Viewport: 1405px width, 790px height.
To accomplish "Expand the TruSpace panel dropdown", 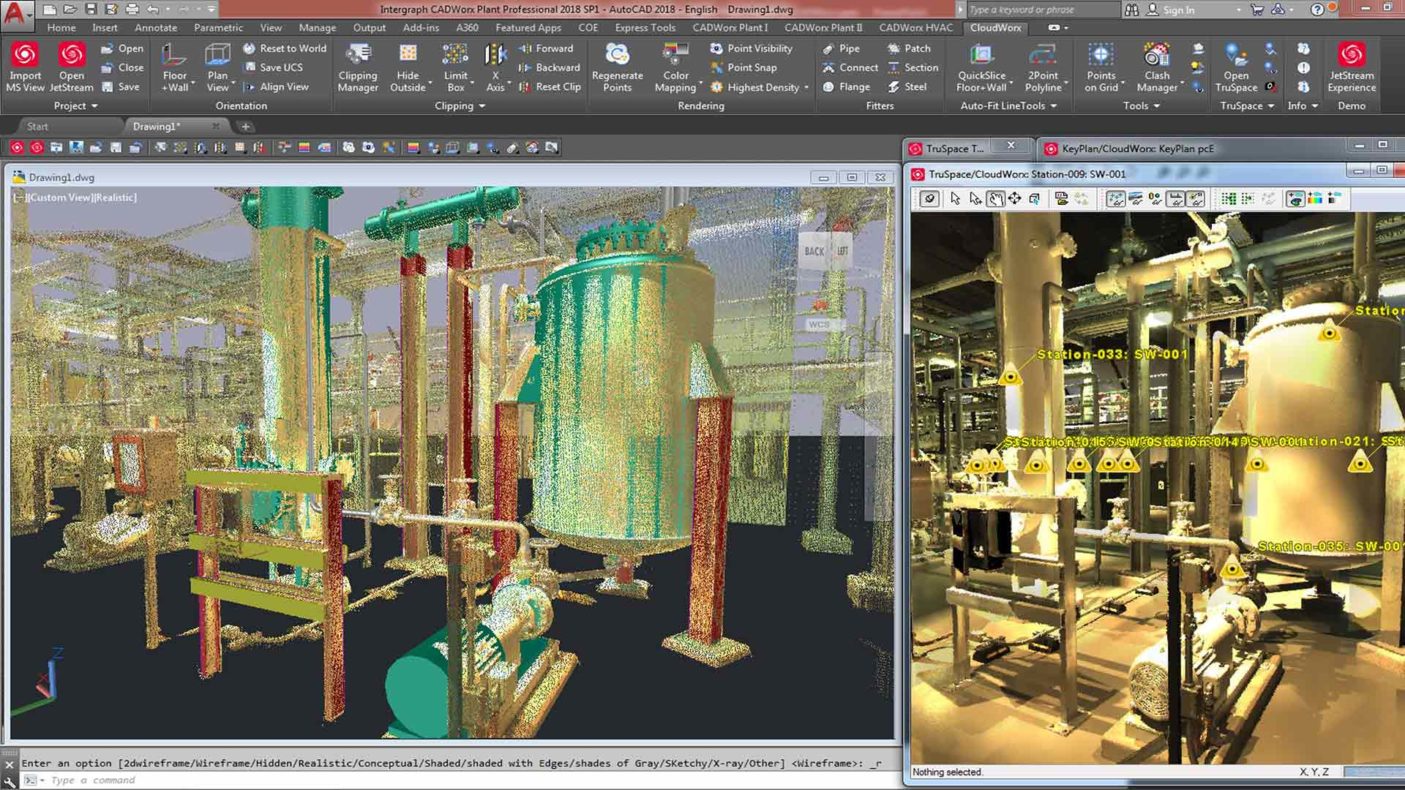I will [x=1247, y=105].
